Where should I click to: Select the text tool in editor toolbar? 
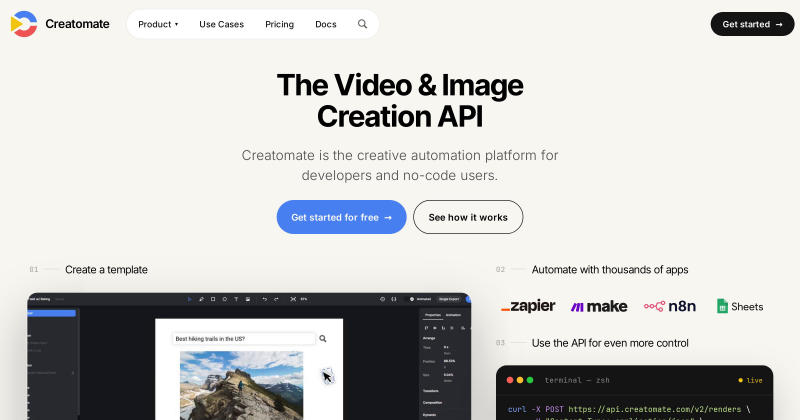tap(236, 299)
